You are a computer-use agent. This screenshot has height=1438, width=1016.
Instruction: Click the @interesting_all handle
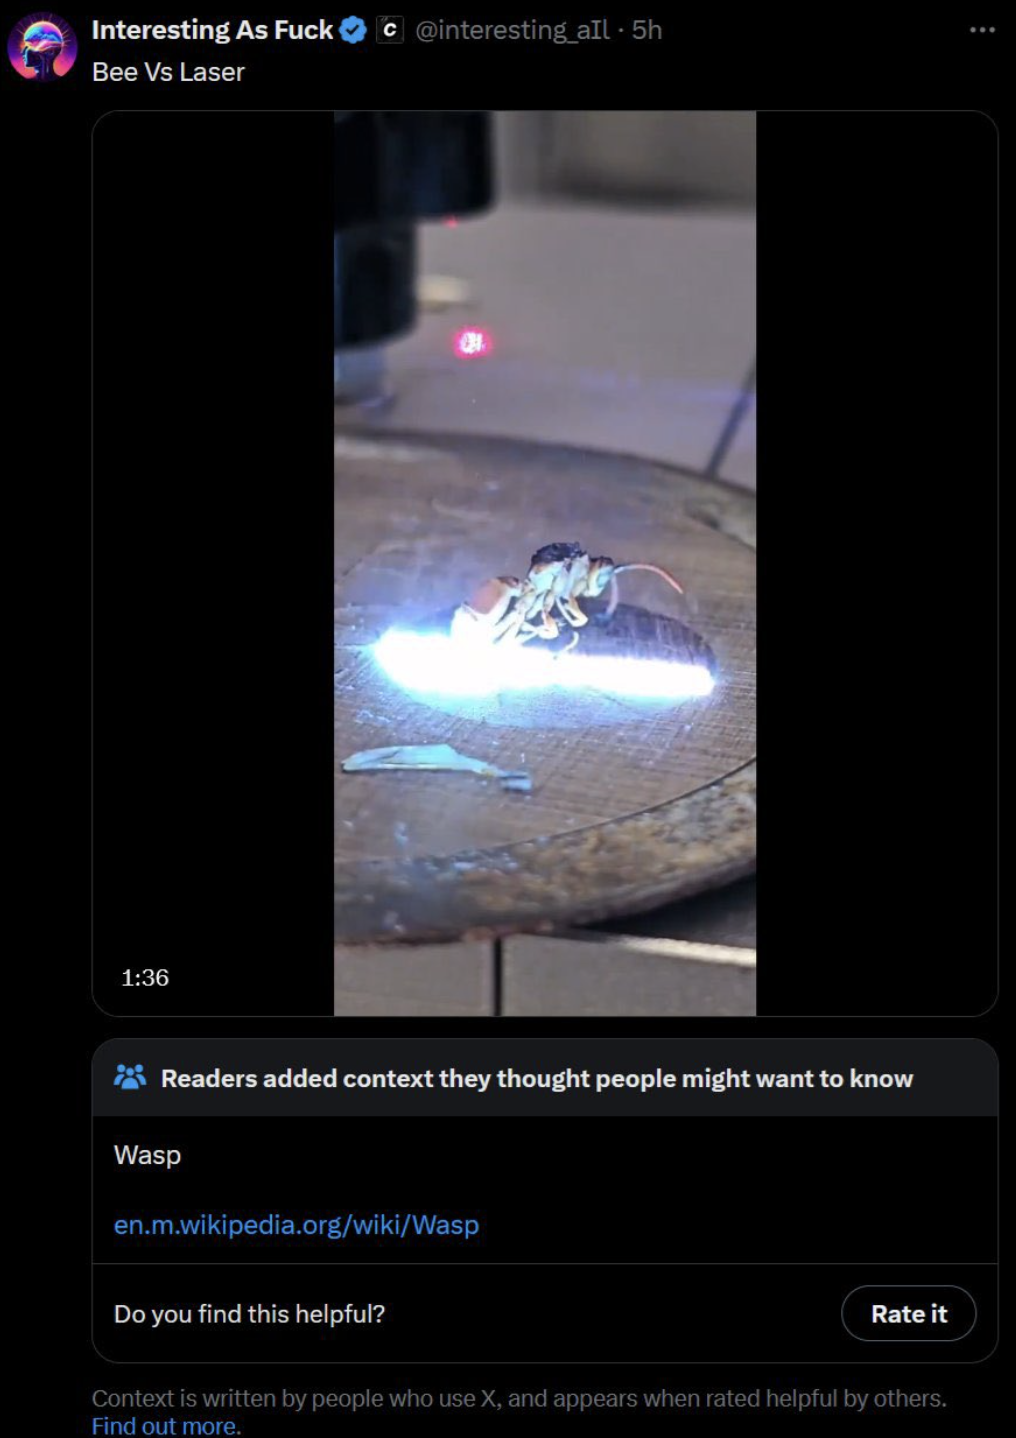[x=512, y=30]
